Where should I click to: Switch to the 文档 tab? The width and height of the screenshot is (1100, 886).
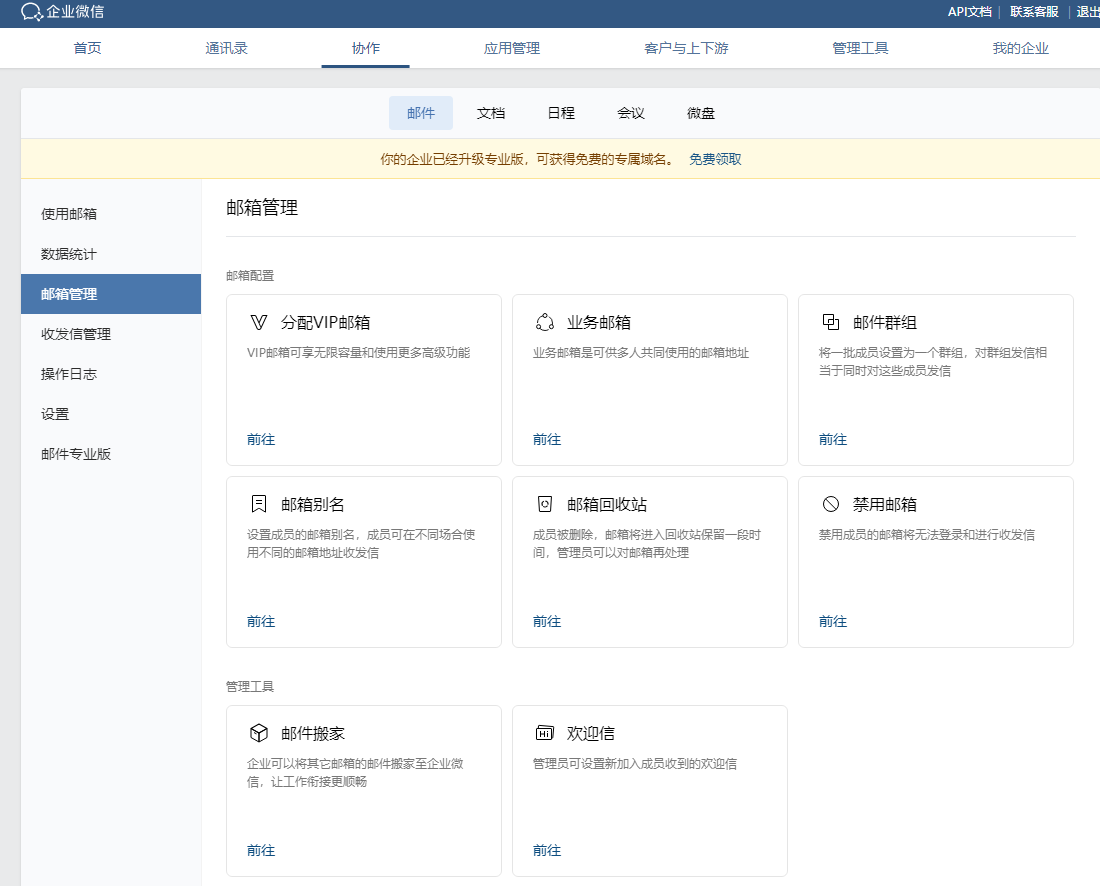491,113
